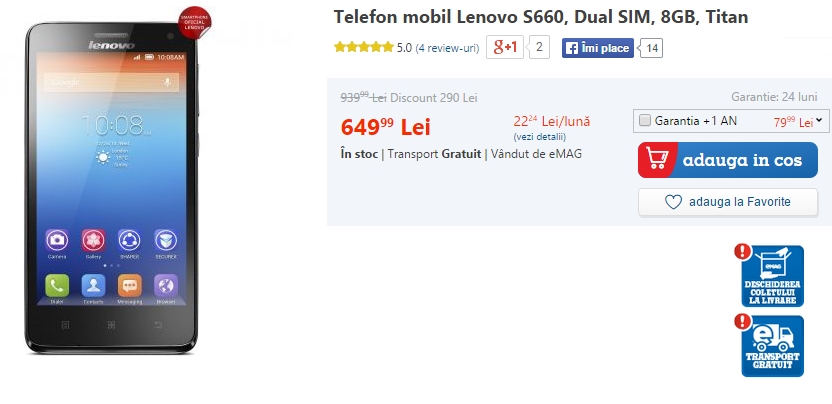The image size is (832, 404).
Task: Click the product title Lenovo S660
Action: tap(541, 17)
